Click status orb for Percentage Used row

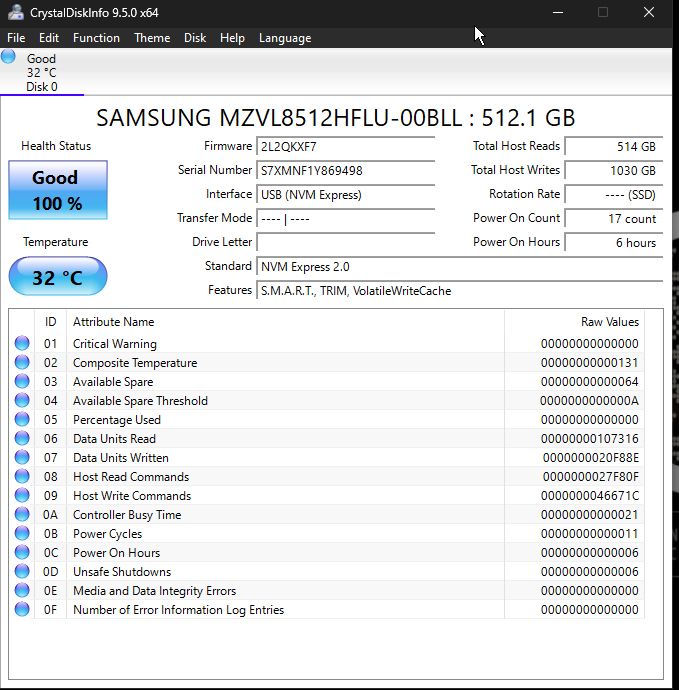pyautogui.click(x=22, y=419)
